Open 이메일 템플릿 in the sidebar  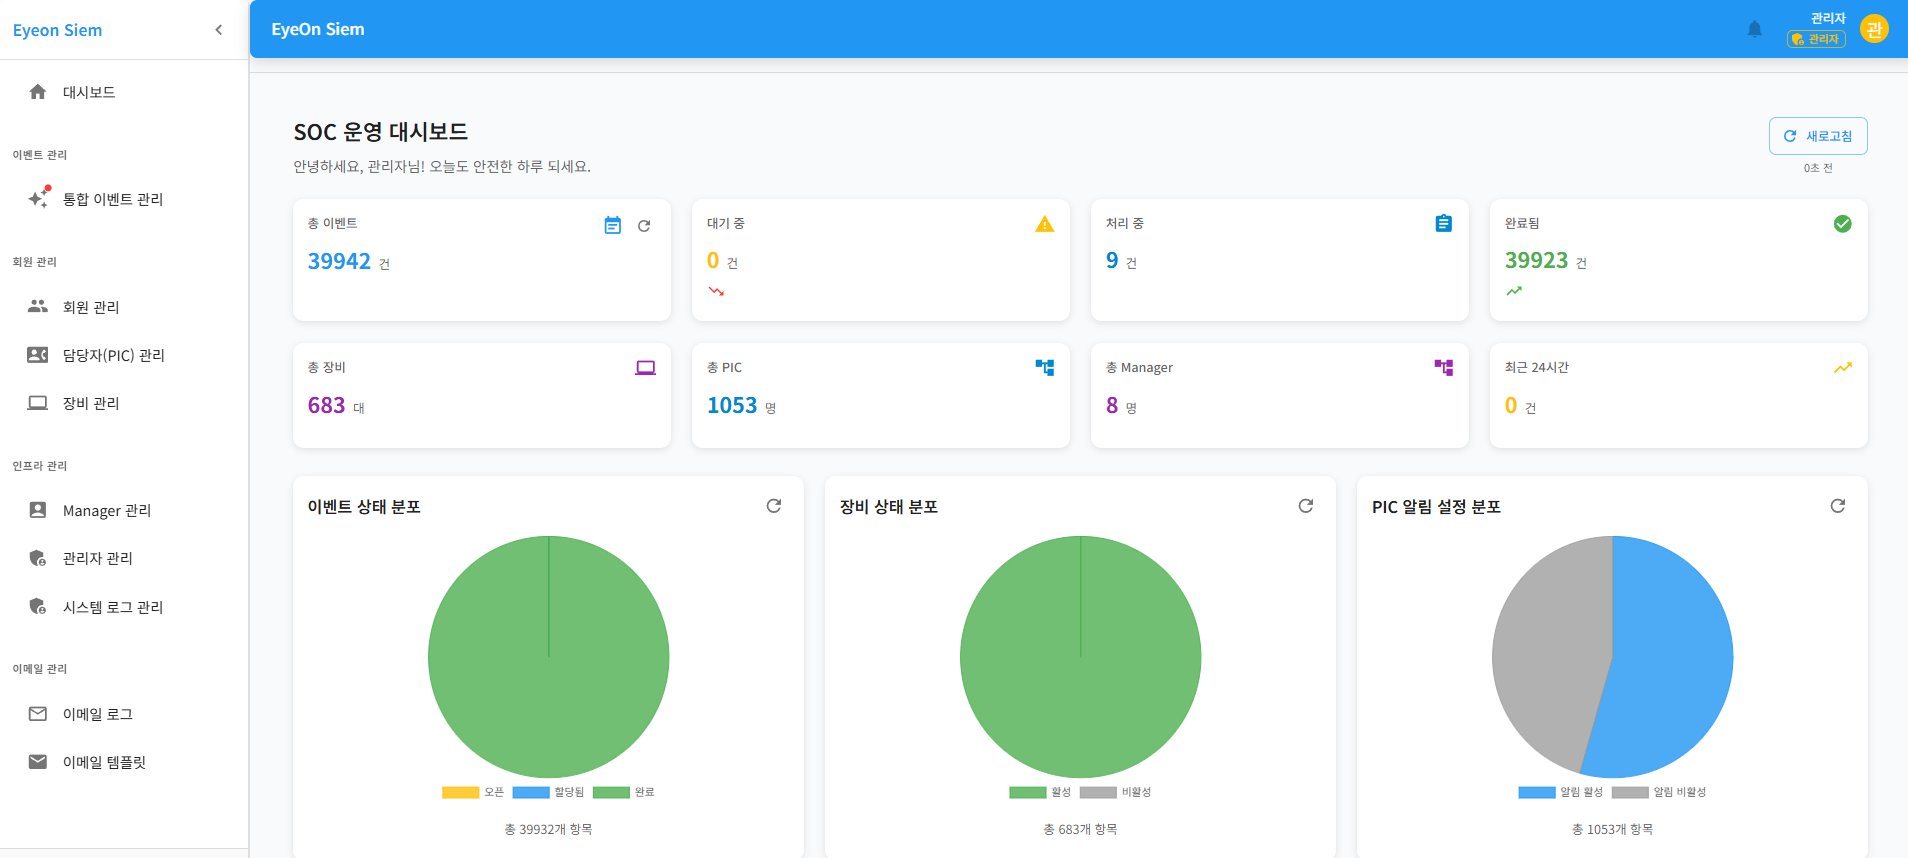pos(104,762)
